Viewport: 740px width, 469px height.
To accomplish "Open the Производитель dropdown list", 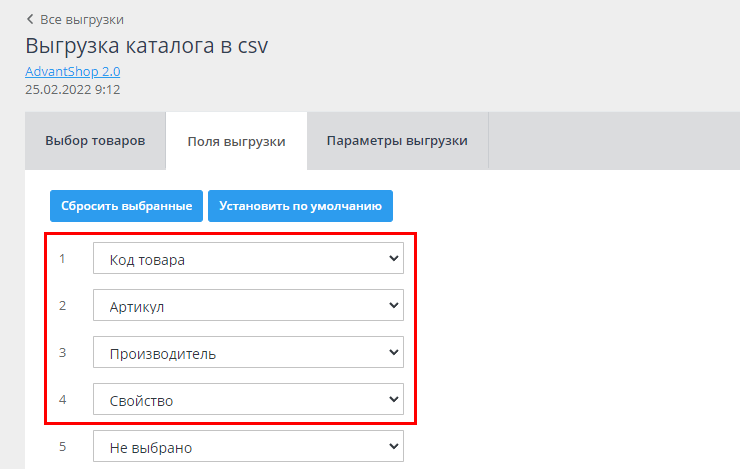I will pyautogui.click(x=248, y=353).
